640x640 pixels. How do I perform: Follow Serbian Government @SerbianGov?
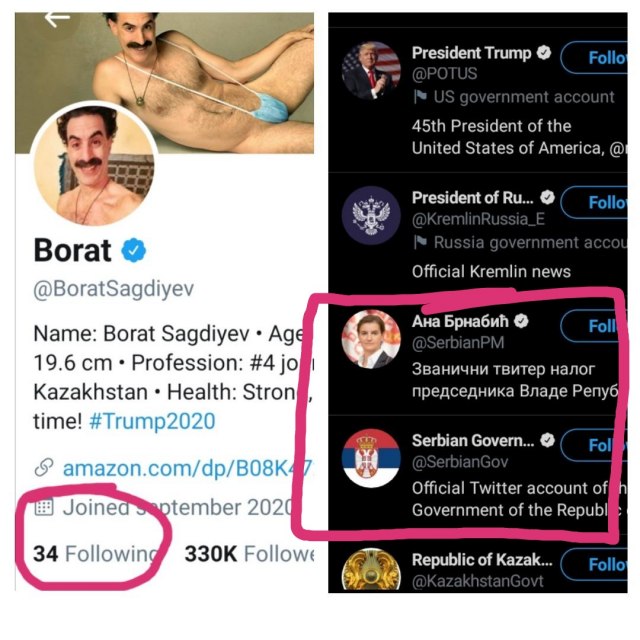pos(598,444)
